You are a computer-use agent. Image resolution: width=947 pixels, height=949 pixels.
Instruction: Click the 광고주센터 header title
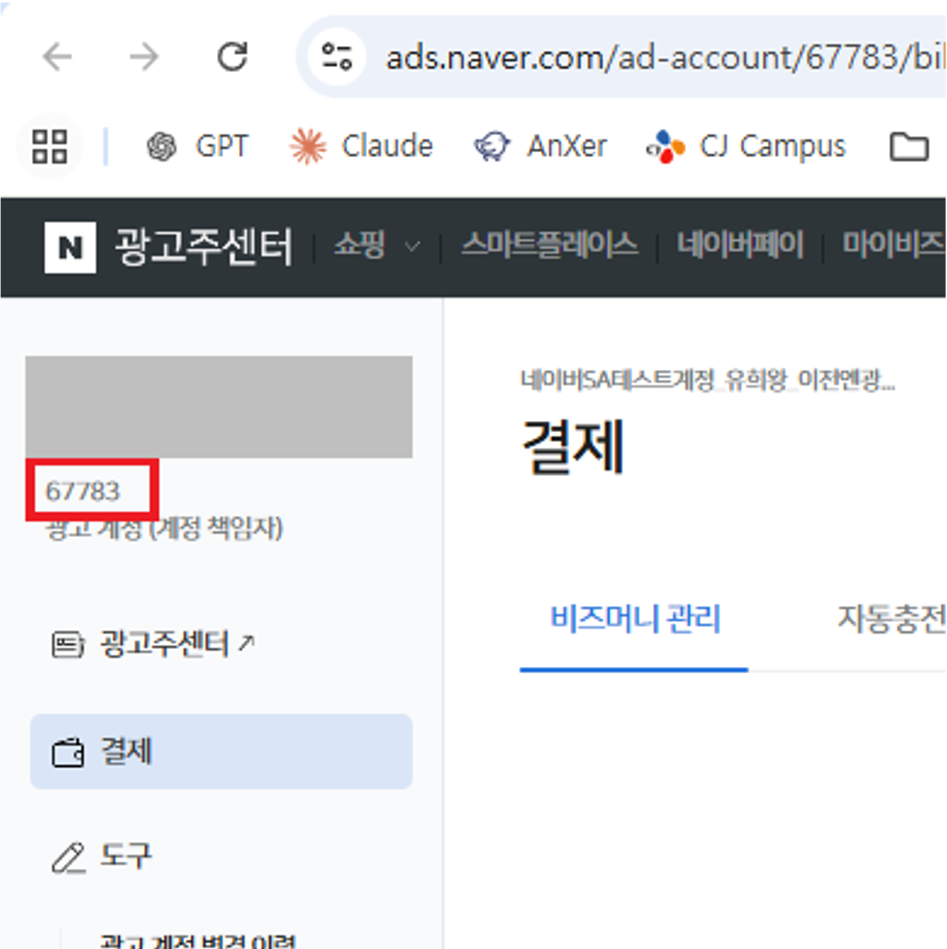(204, 247)
